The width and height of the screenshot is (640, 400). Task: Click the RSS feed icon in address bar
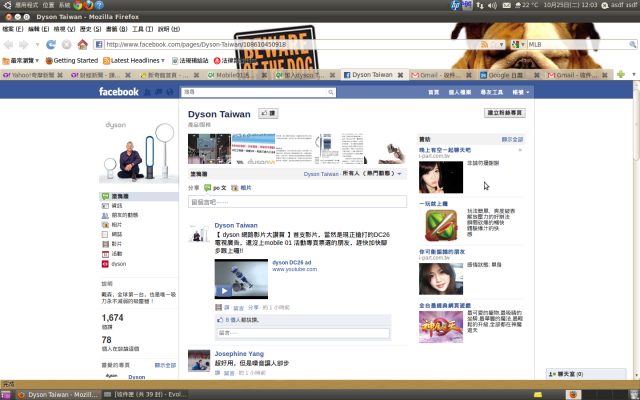click(x=484, y=44)
